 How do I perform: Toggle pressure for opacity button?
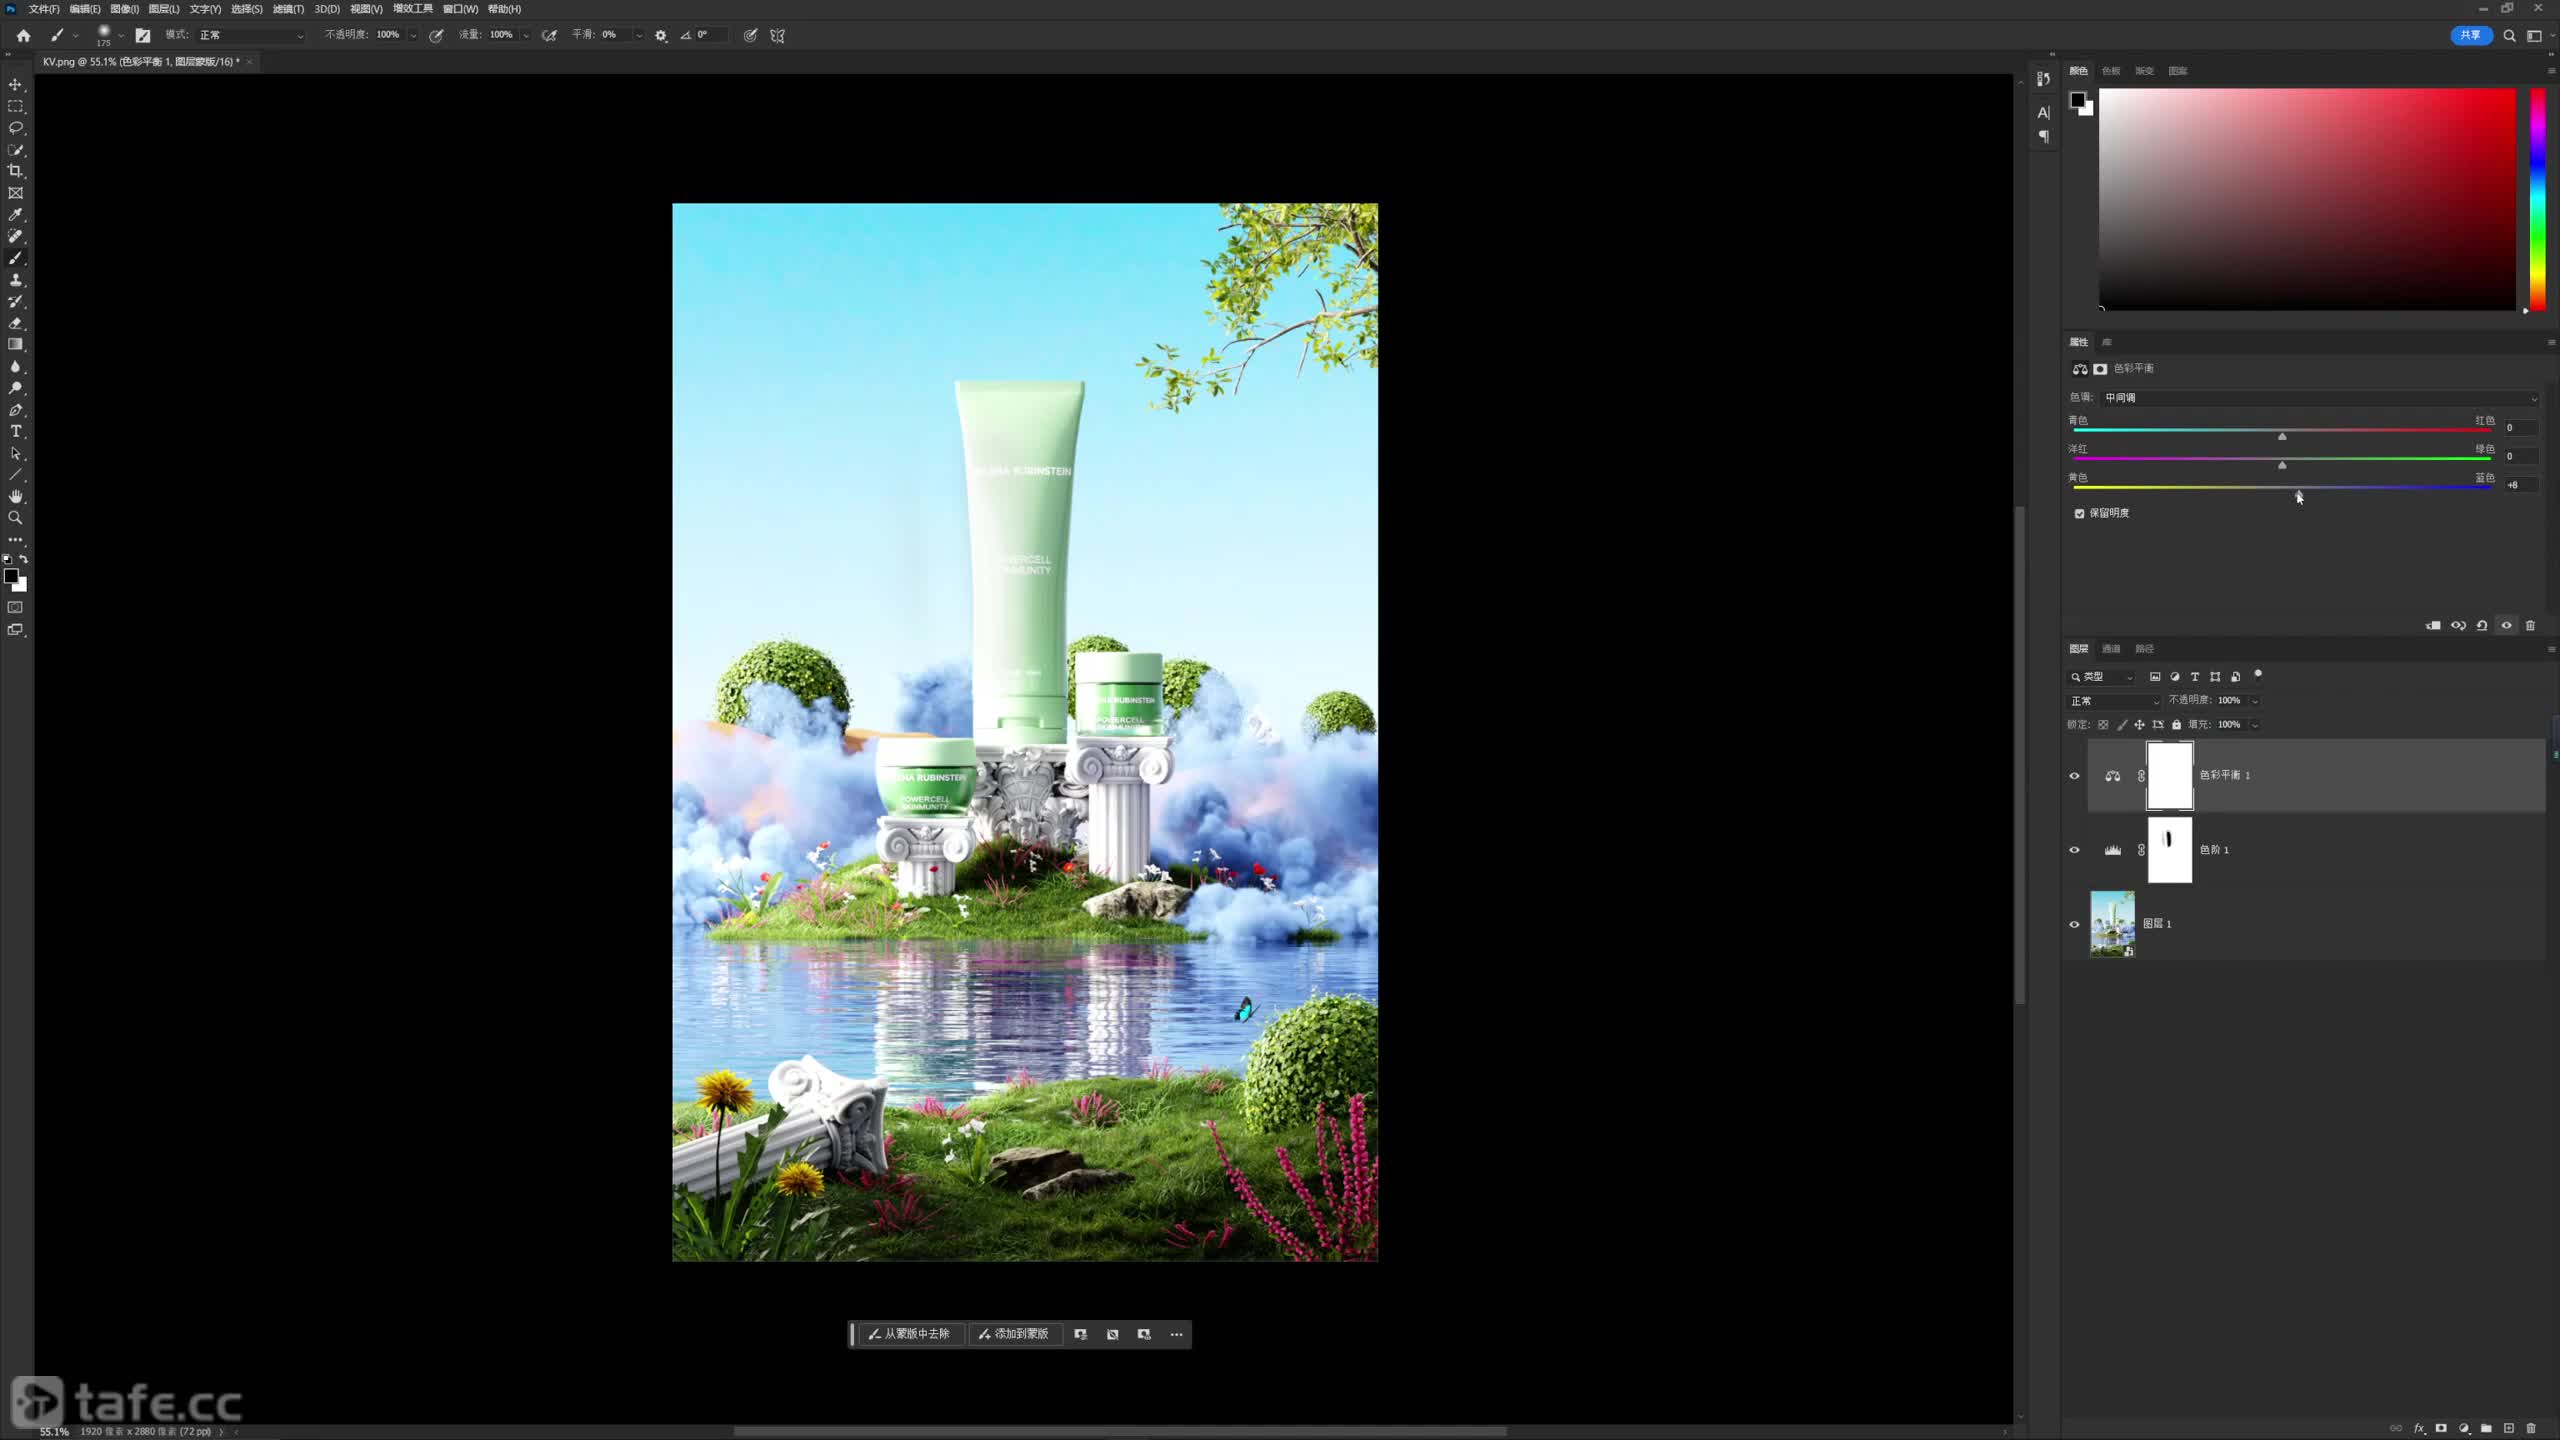[x=437, y=35]
